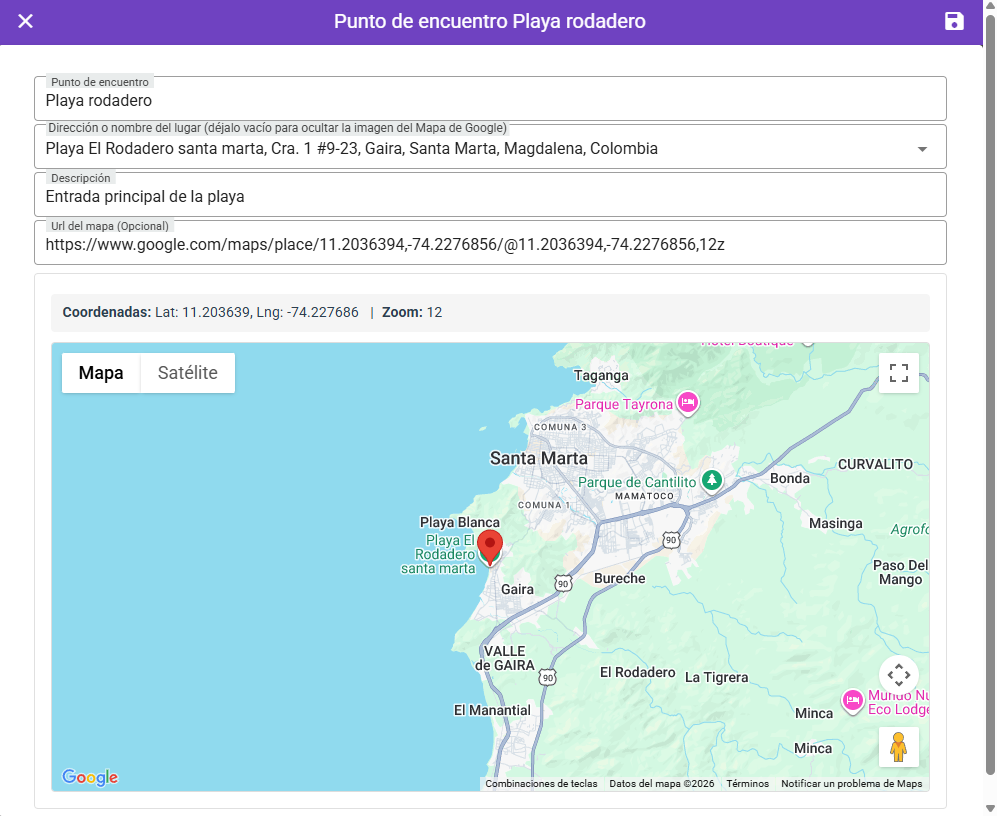
Task: Click the Parque Tayrona text label
Action: click(x=624, y=405)
